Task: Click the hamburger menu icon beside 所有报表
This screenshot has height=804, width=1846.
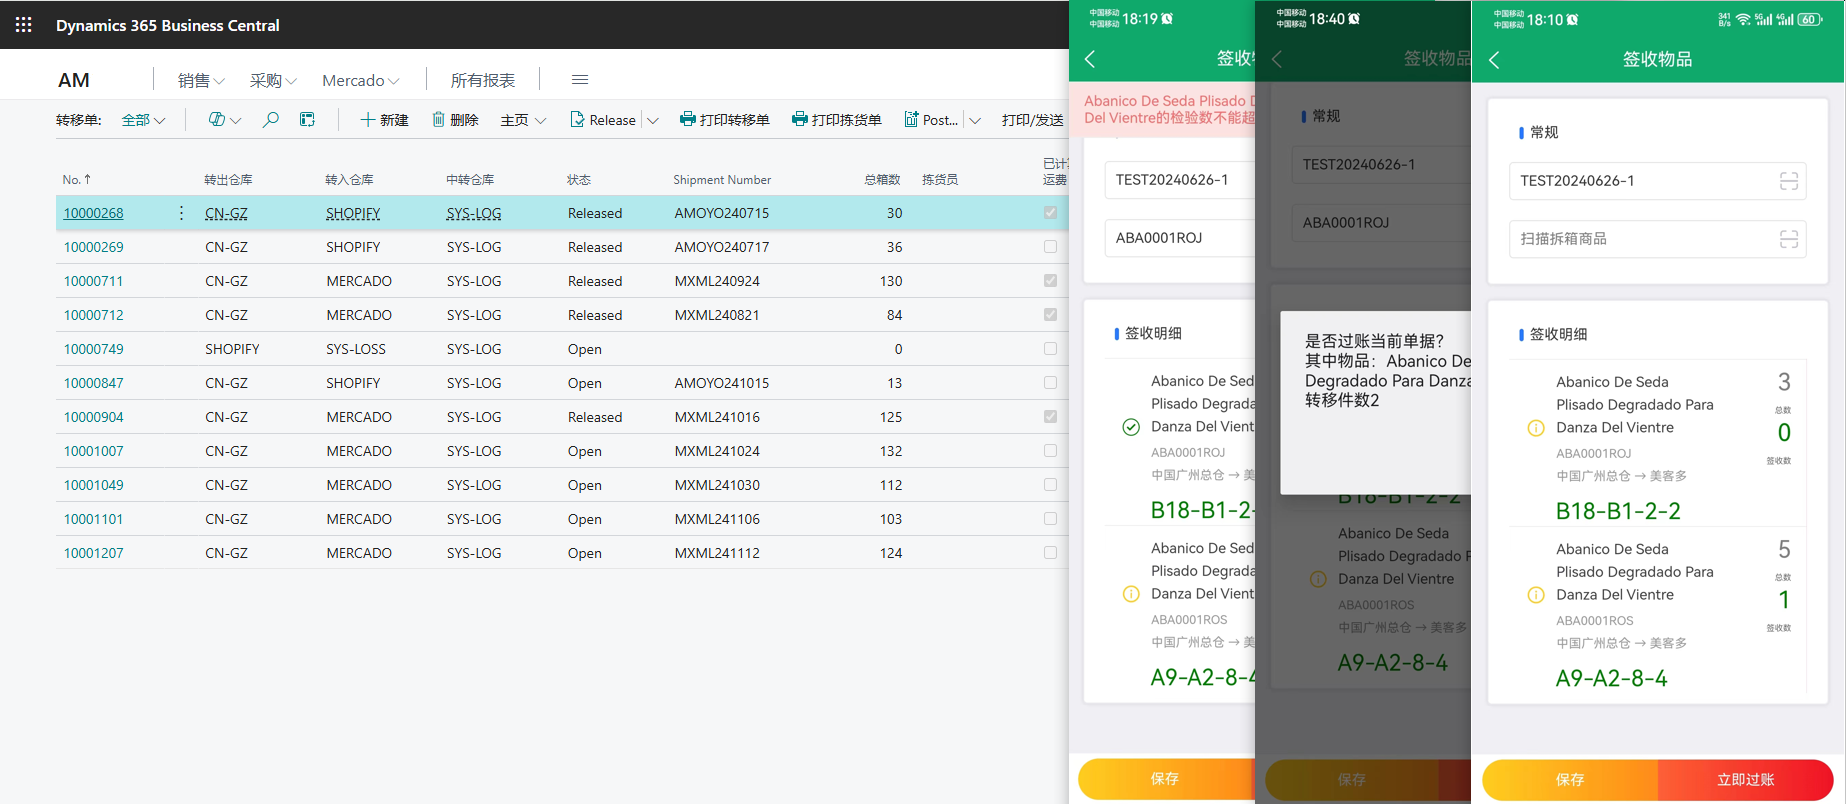Action: [x=580, y=80]
